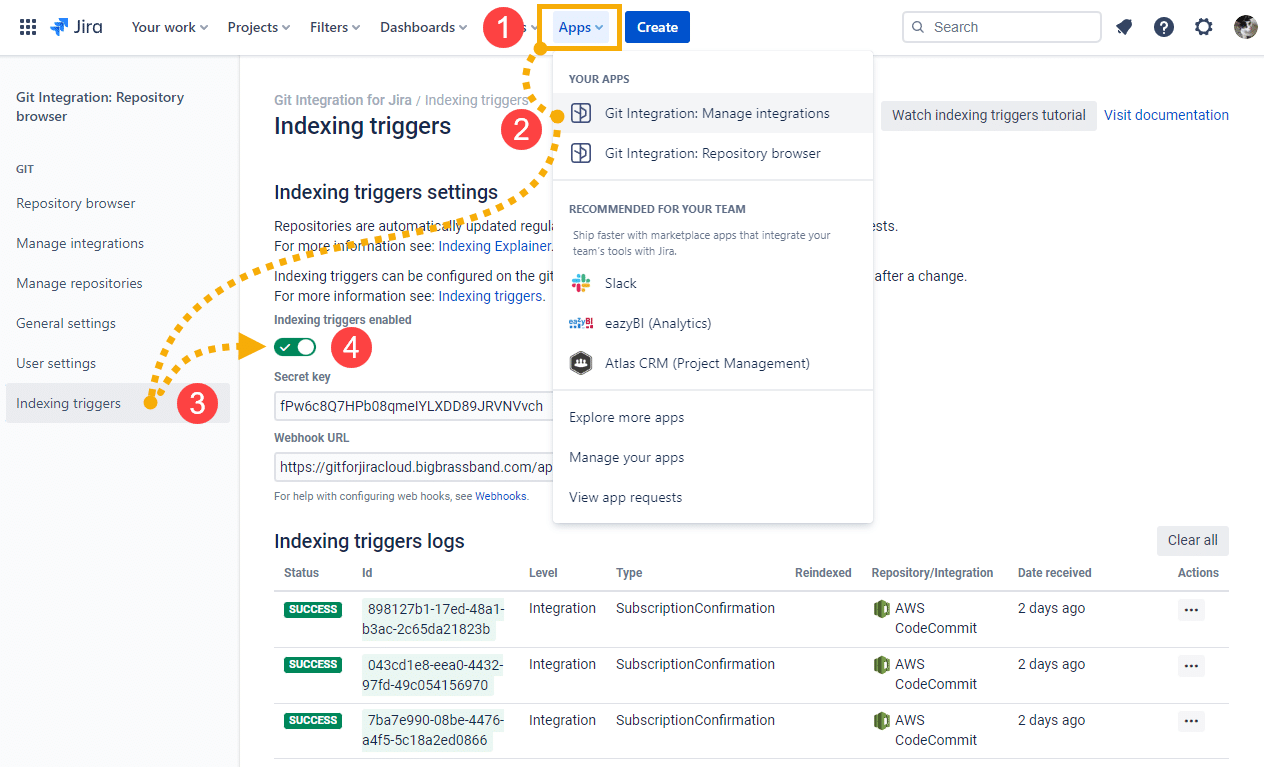Open the app switcher grid icon

[28, 27]
